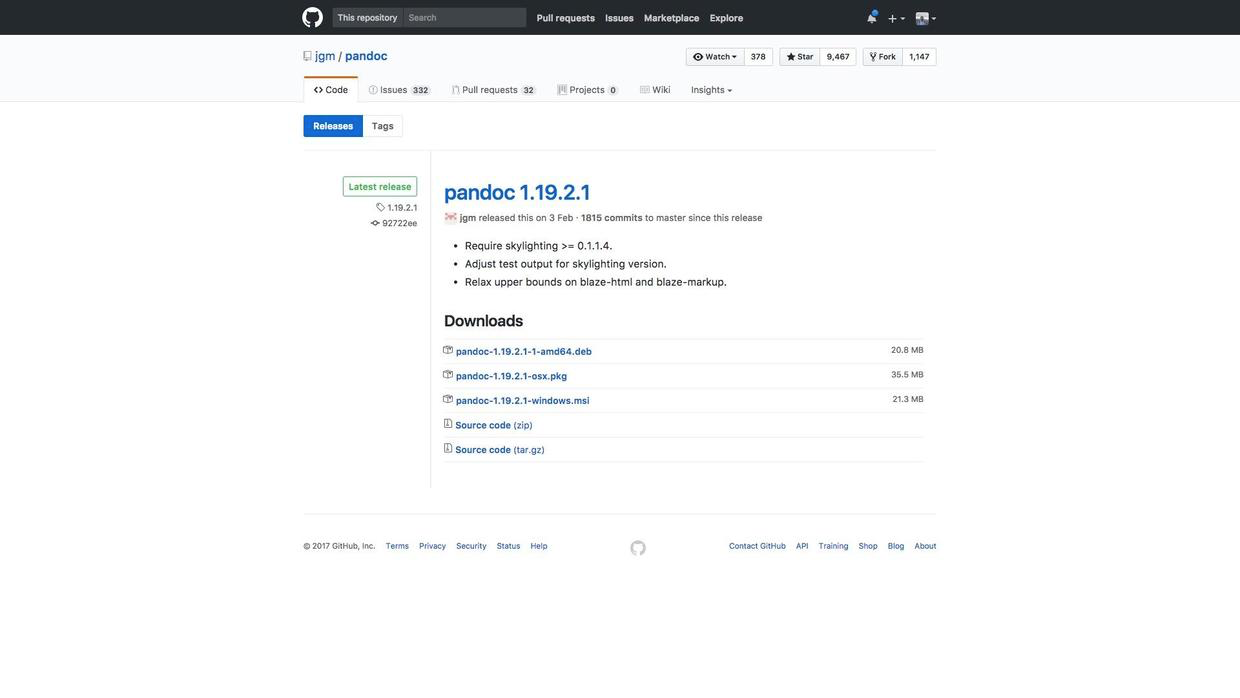View the 378 watchers count
The image size is (1240, 698).
point(758,57)
